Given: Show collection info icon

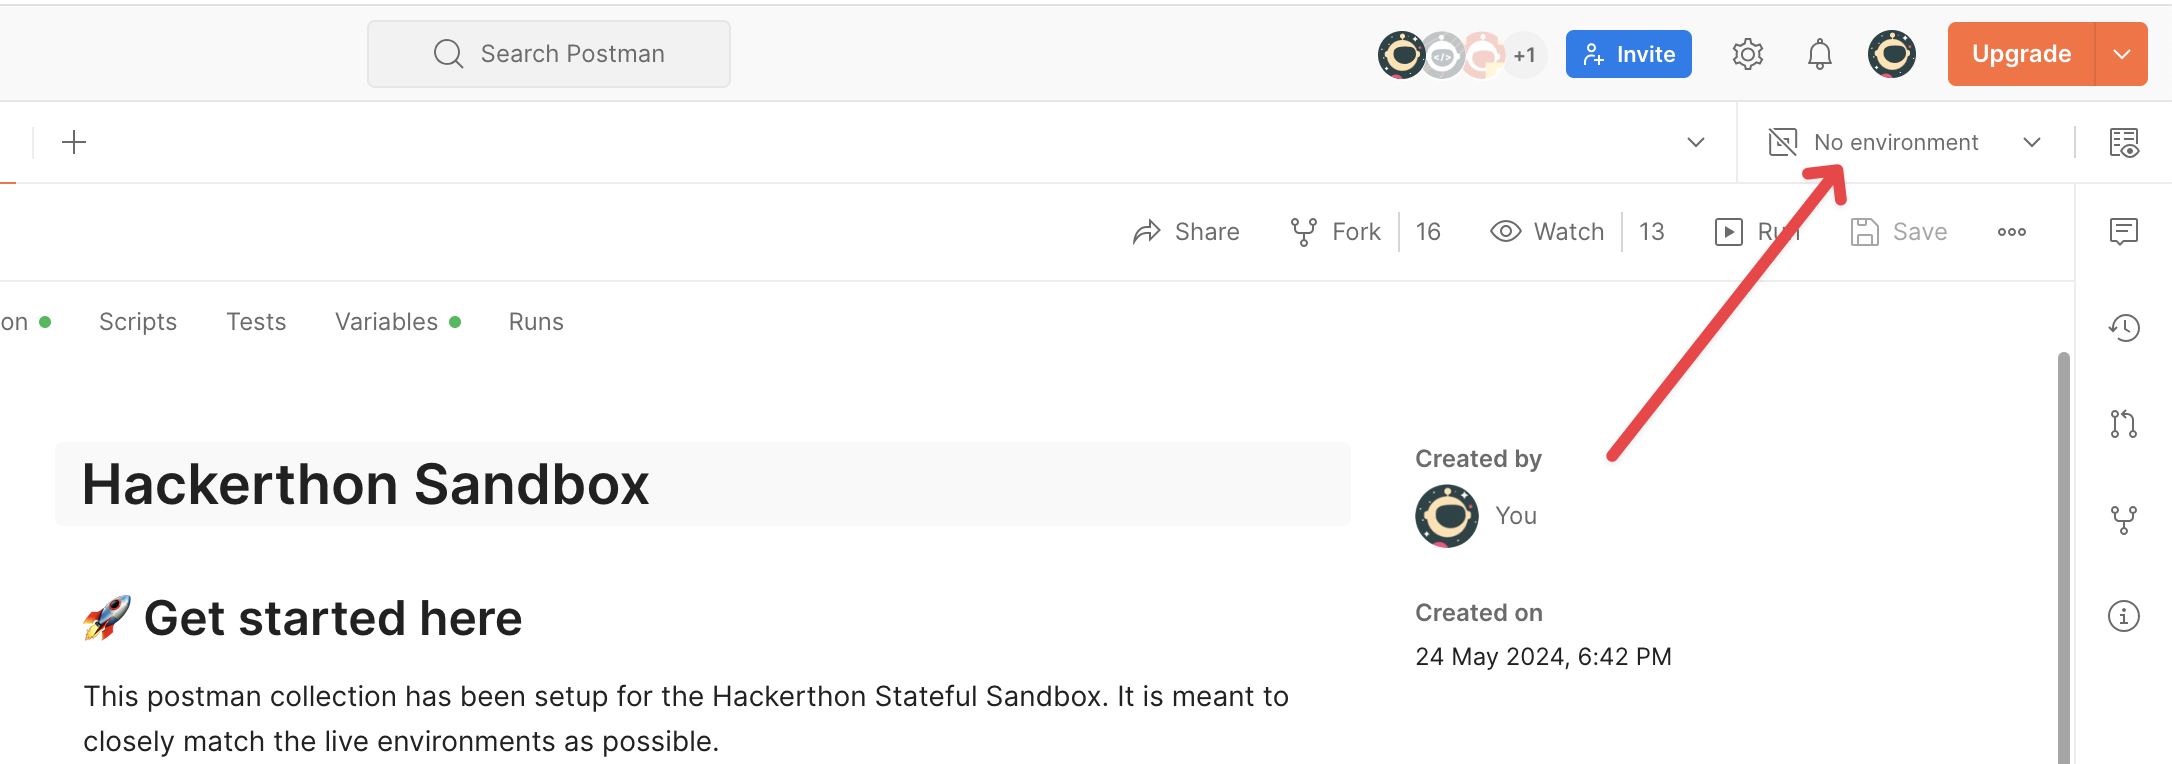Looking at the screenshot, I should point(2123,616).
